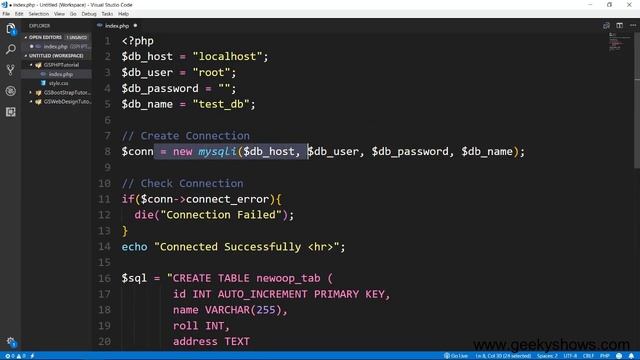
Task: Click the editor vertical scrollbar
Action: 637,100
